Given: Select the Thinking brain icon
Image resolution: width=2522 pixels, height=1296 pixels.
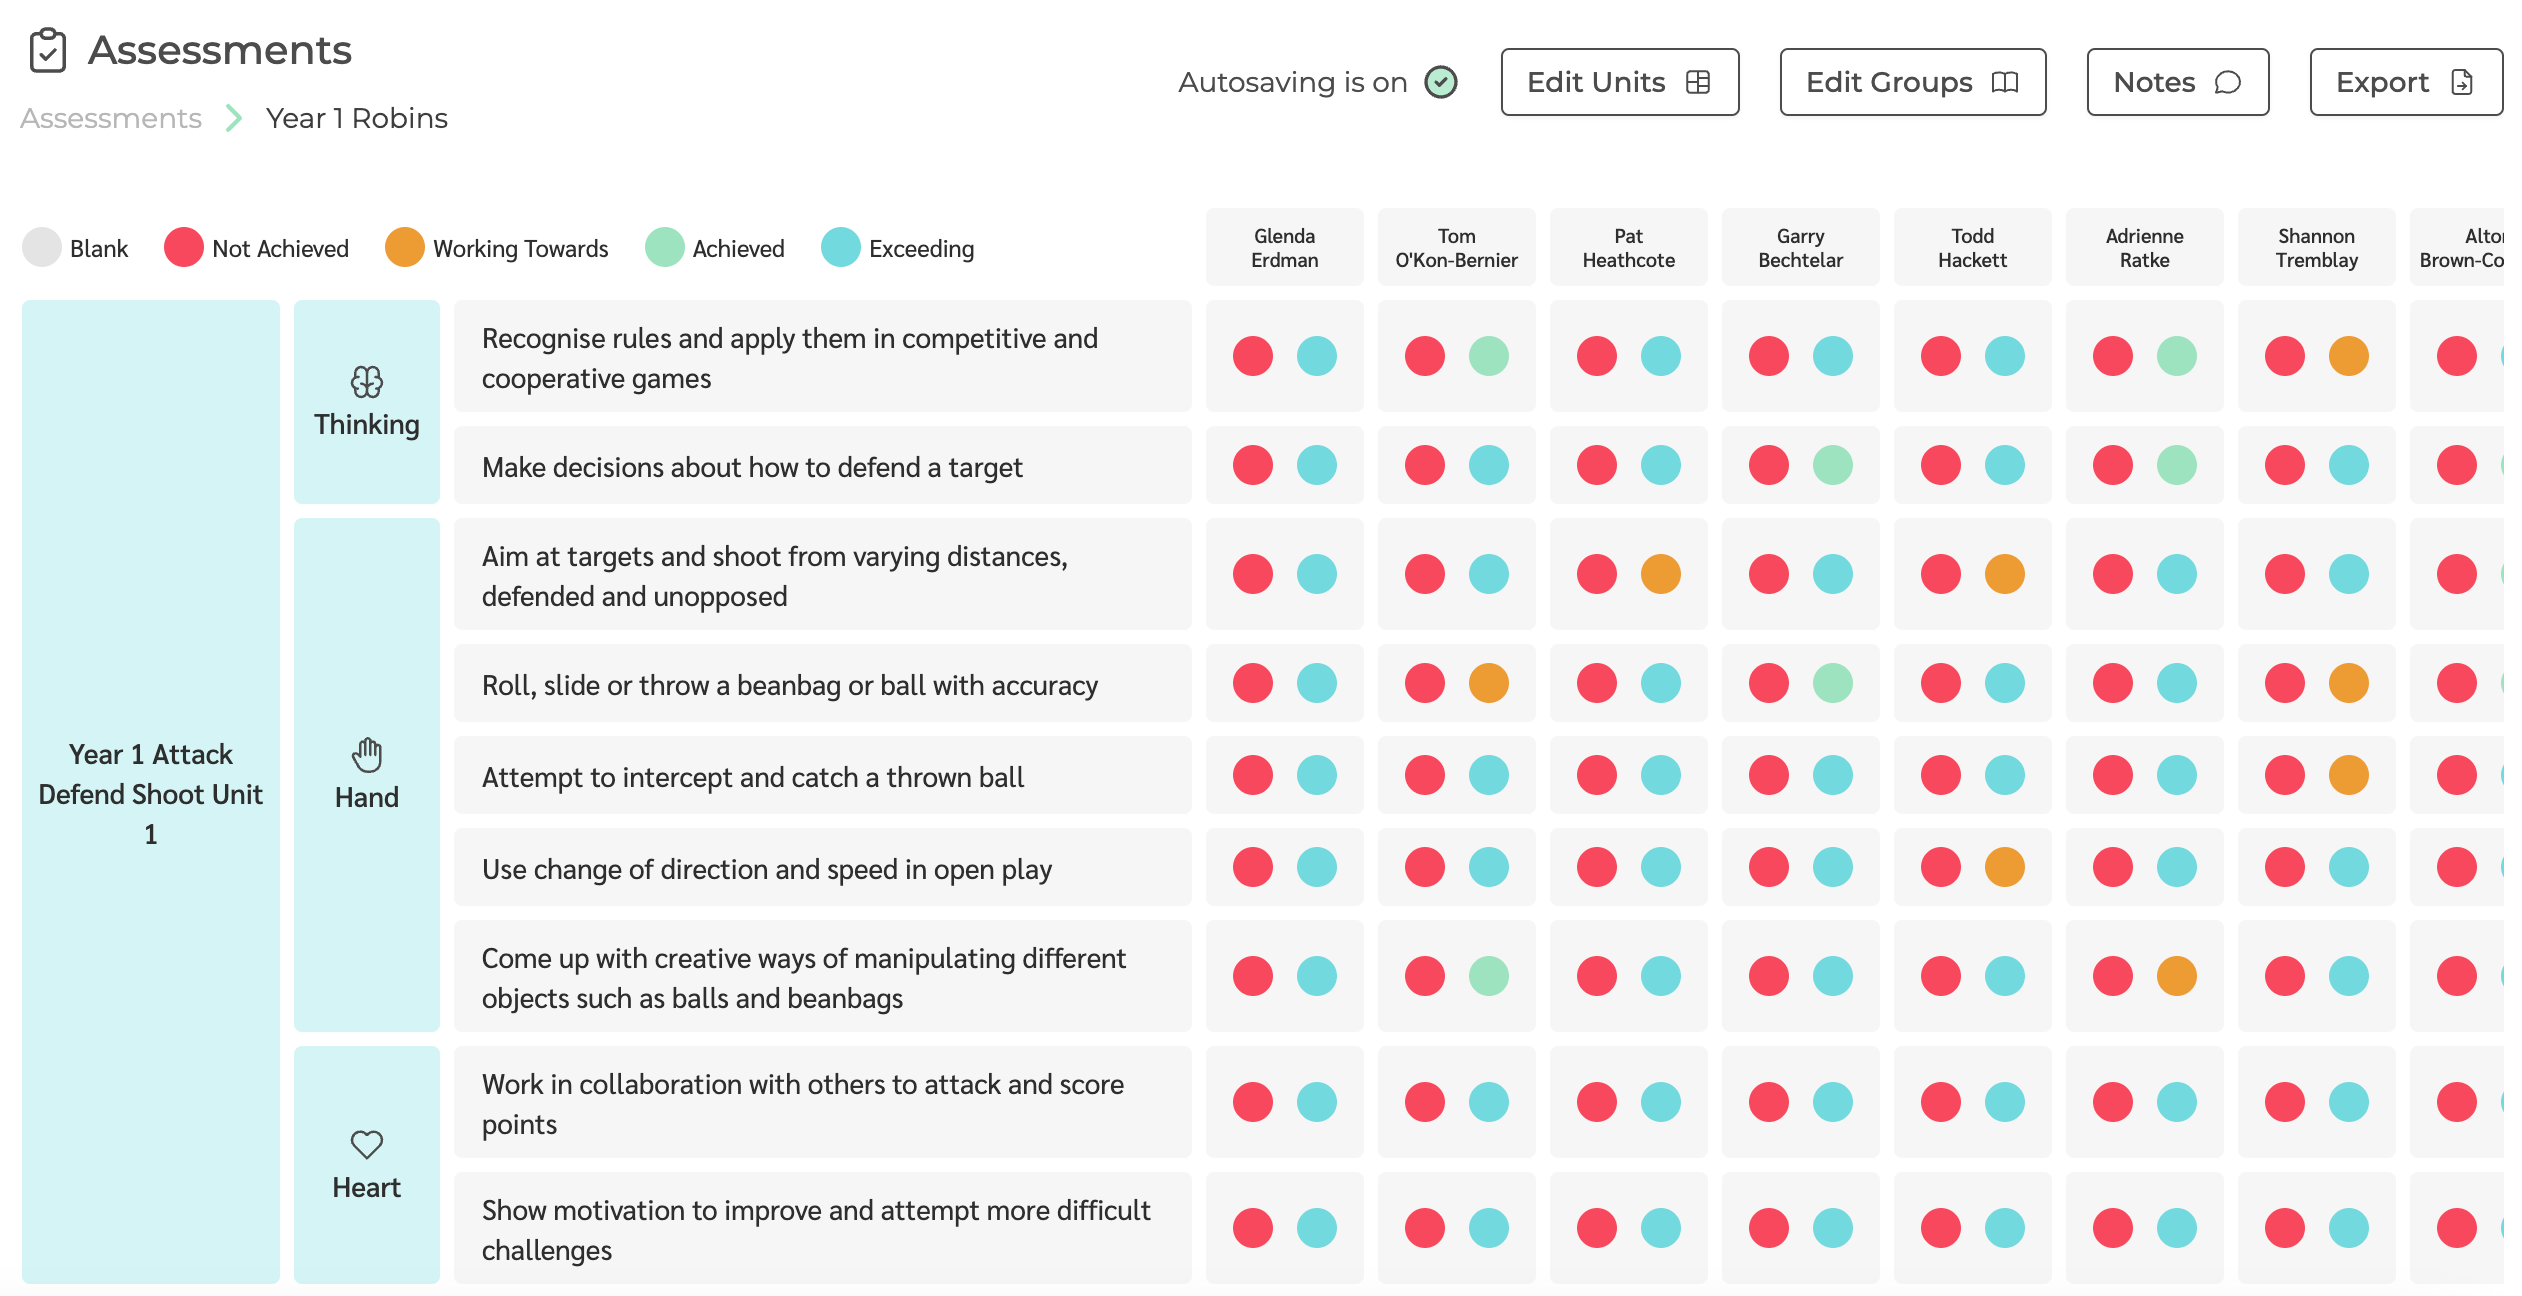Looking at the screenshot, I should 366,383.
